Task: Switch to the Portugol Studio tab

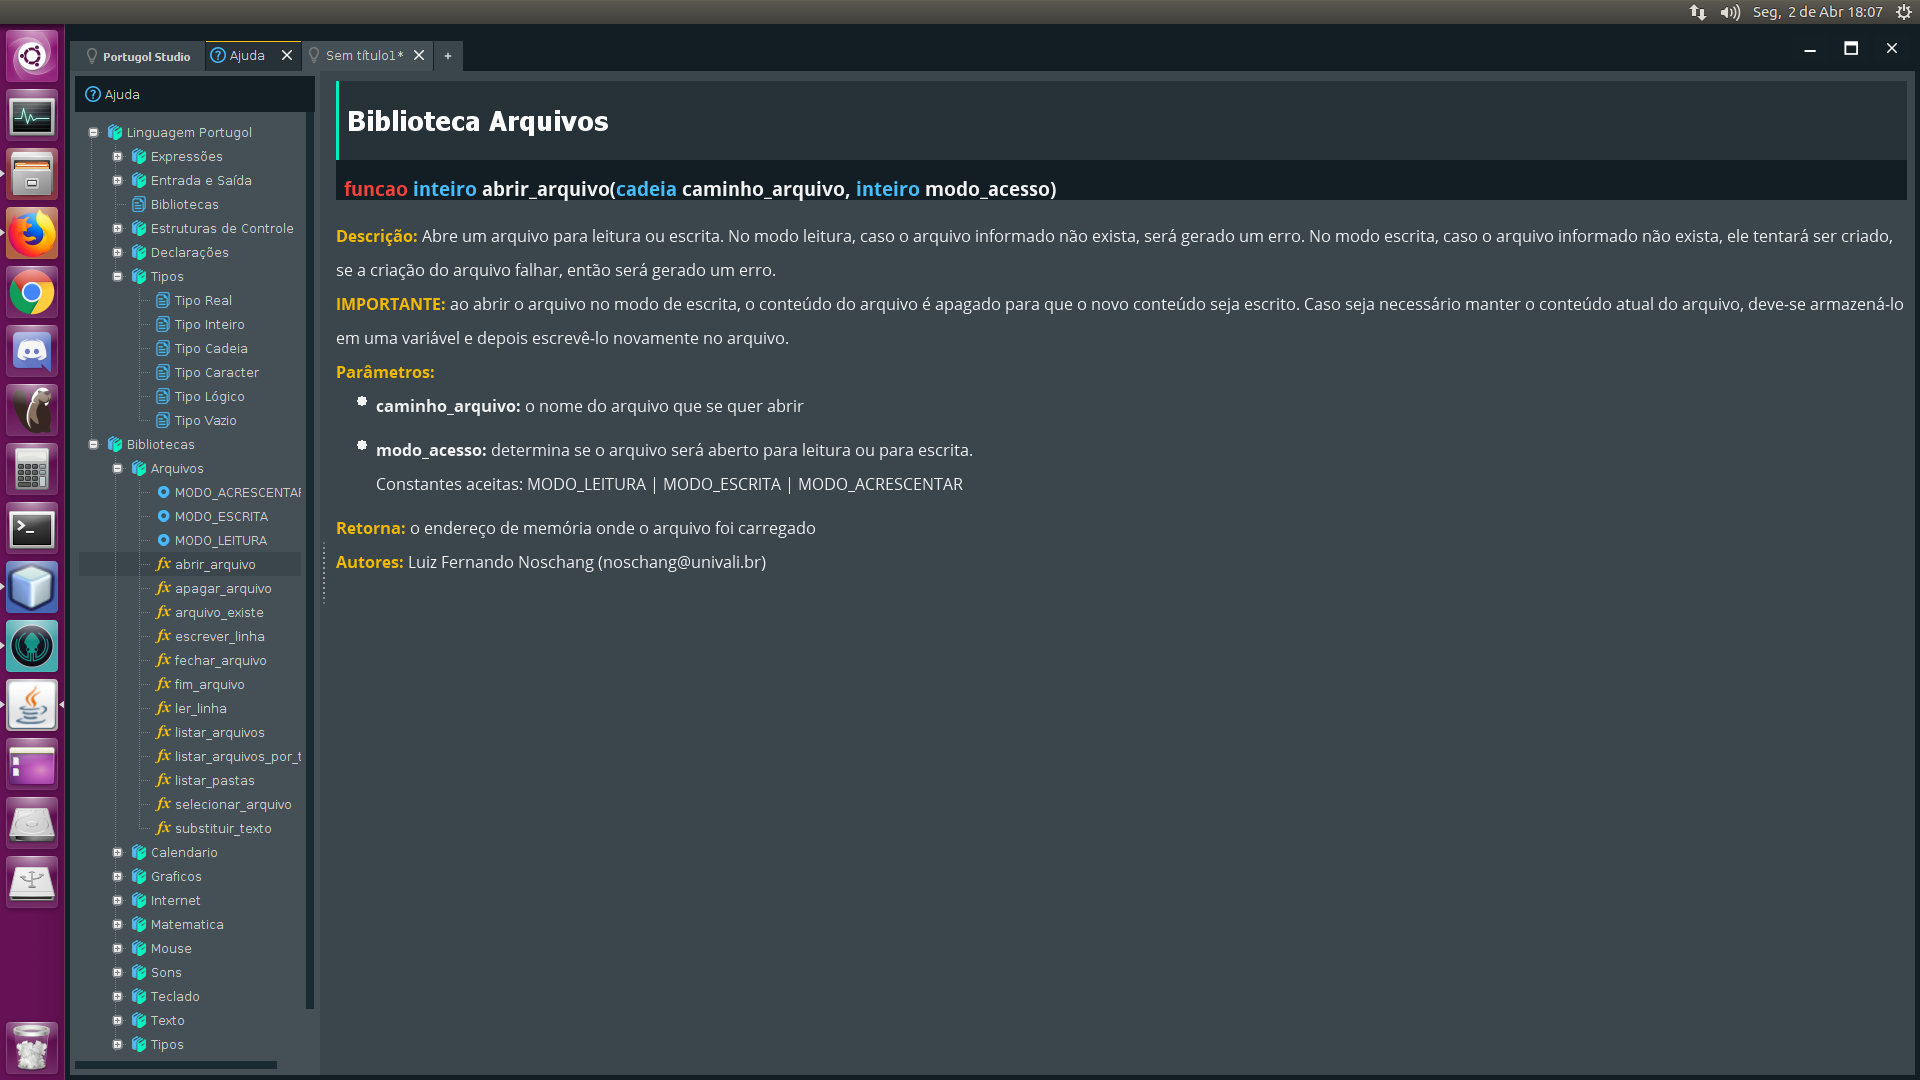Action: tap(140, 56)
